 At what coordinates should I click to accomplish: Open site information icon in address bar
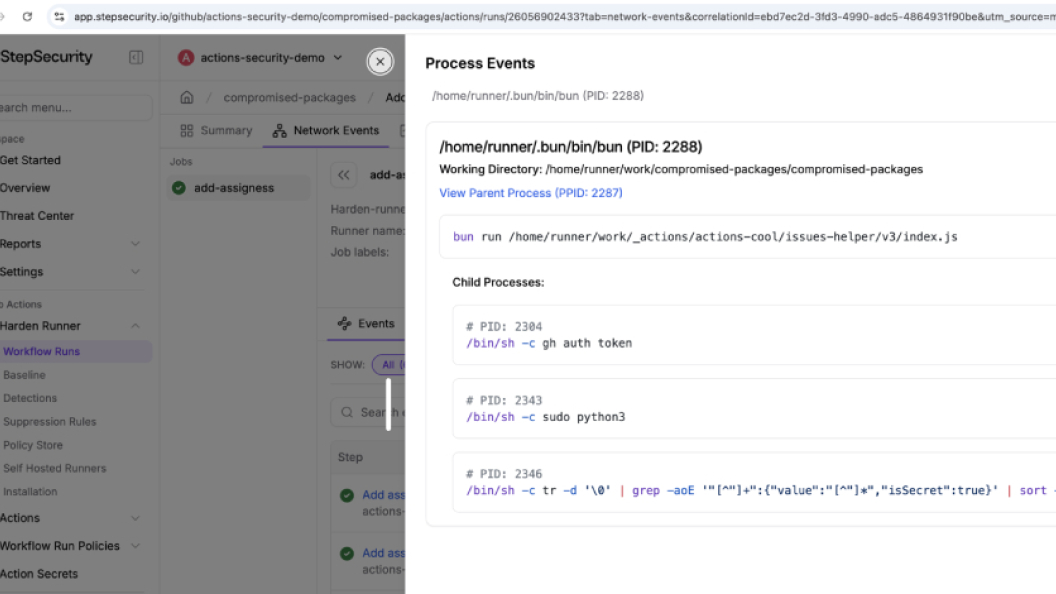click(x=59, y=16)
